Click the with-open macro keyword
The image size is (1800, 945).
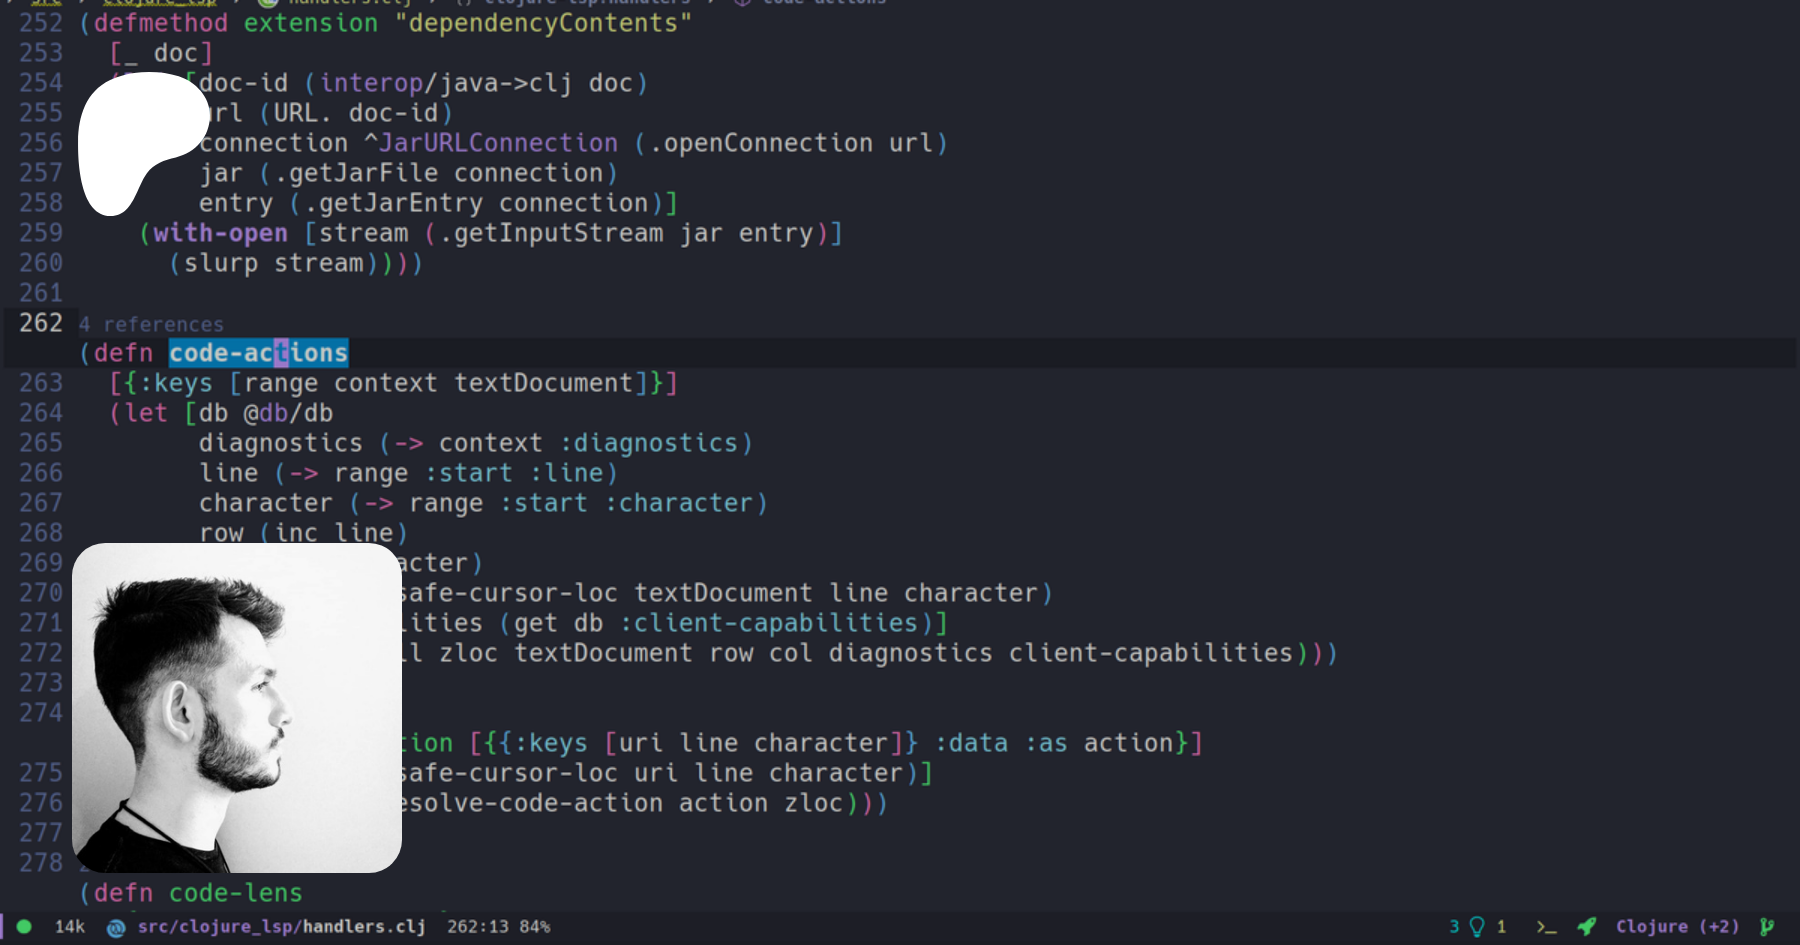[220, 233]
